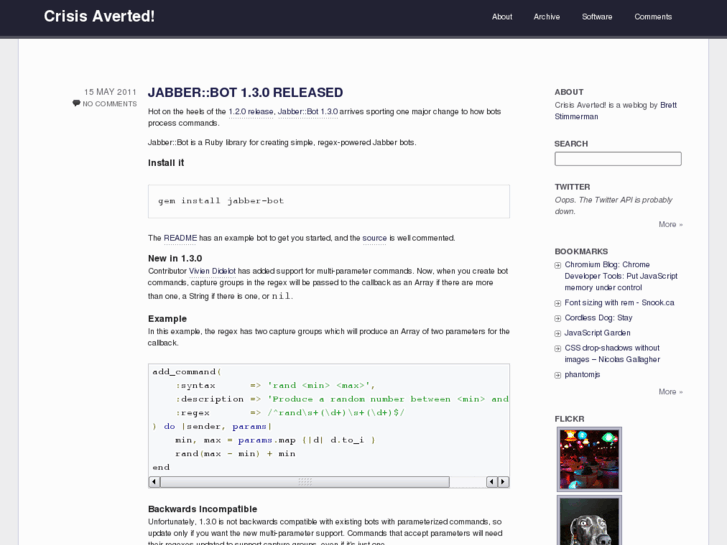The width and height of the screenshot is (727, 545).
Task: Open the colorful lights Flickr thumbnail
Action: (589, 459)
